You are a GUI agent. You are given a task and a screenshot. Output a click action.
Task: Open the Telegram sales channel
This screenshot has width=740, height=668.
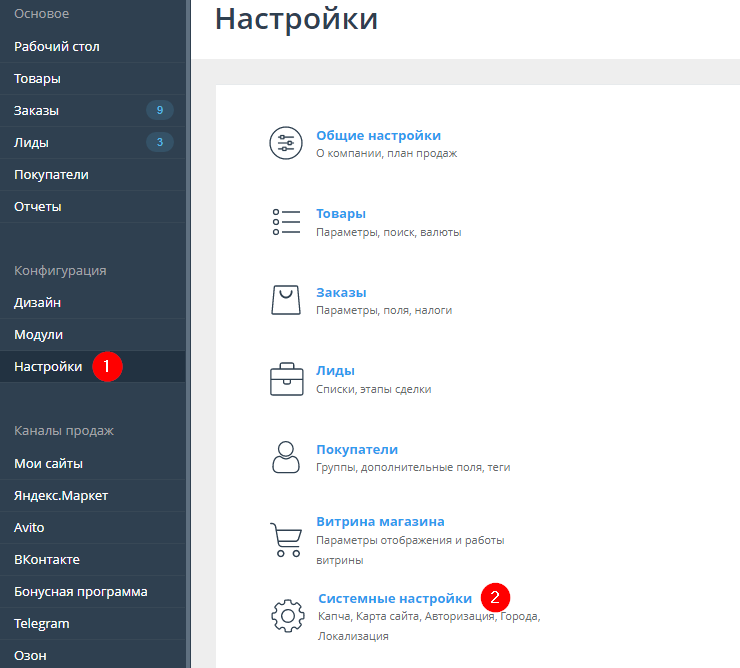coord(42,623)
